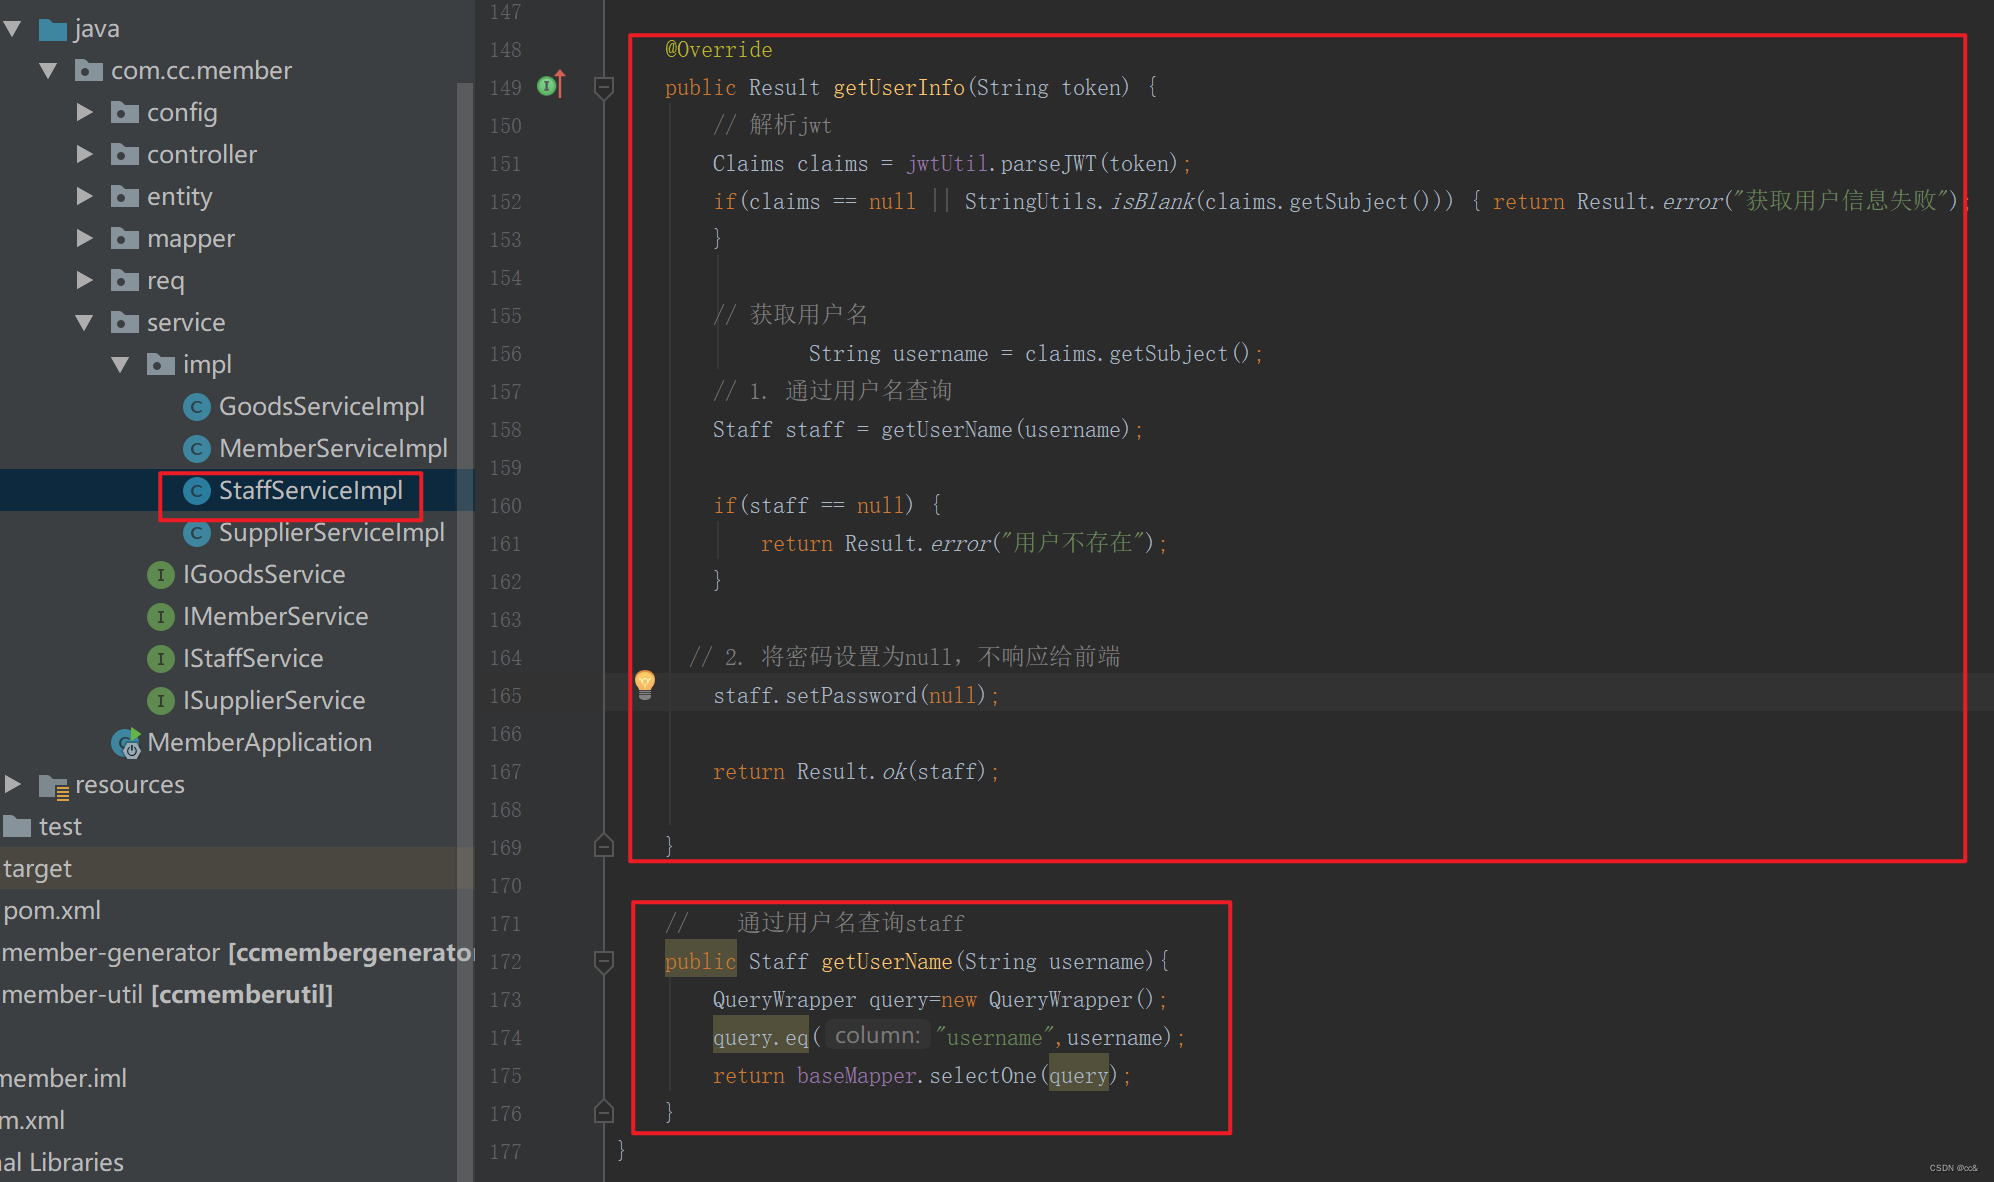Click the yellow lightbulb intention icon
The image size is (1994, 1182).
[x=645, y=683]
